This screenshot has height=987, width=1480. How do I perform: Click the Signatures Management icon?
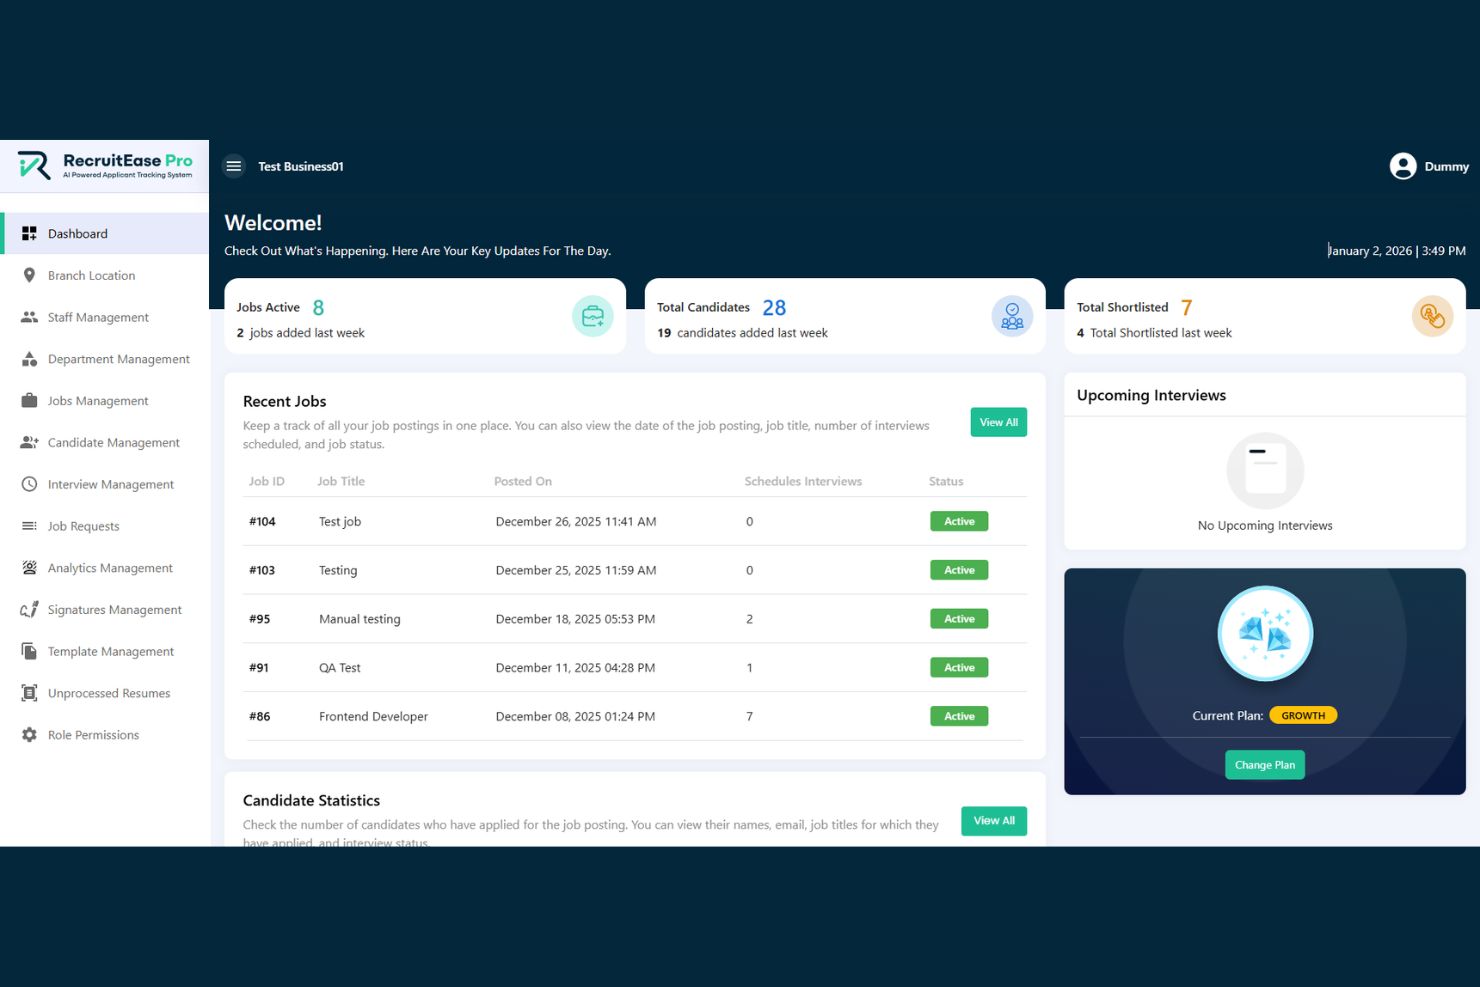pyautogui.click(x=29, y=609)
